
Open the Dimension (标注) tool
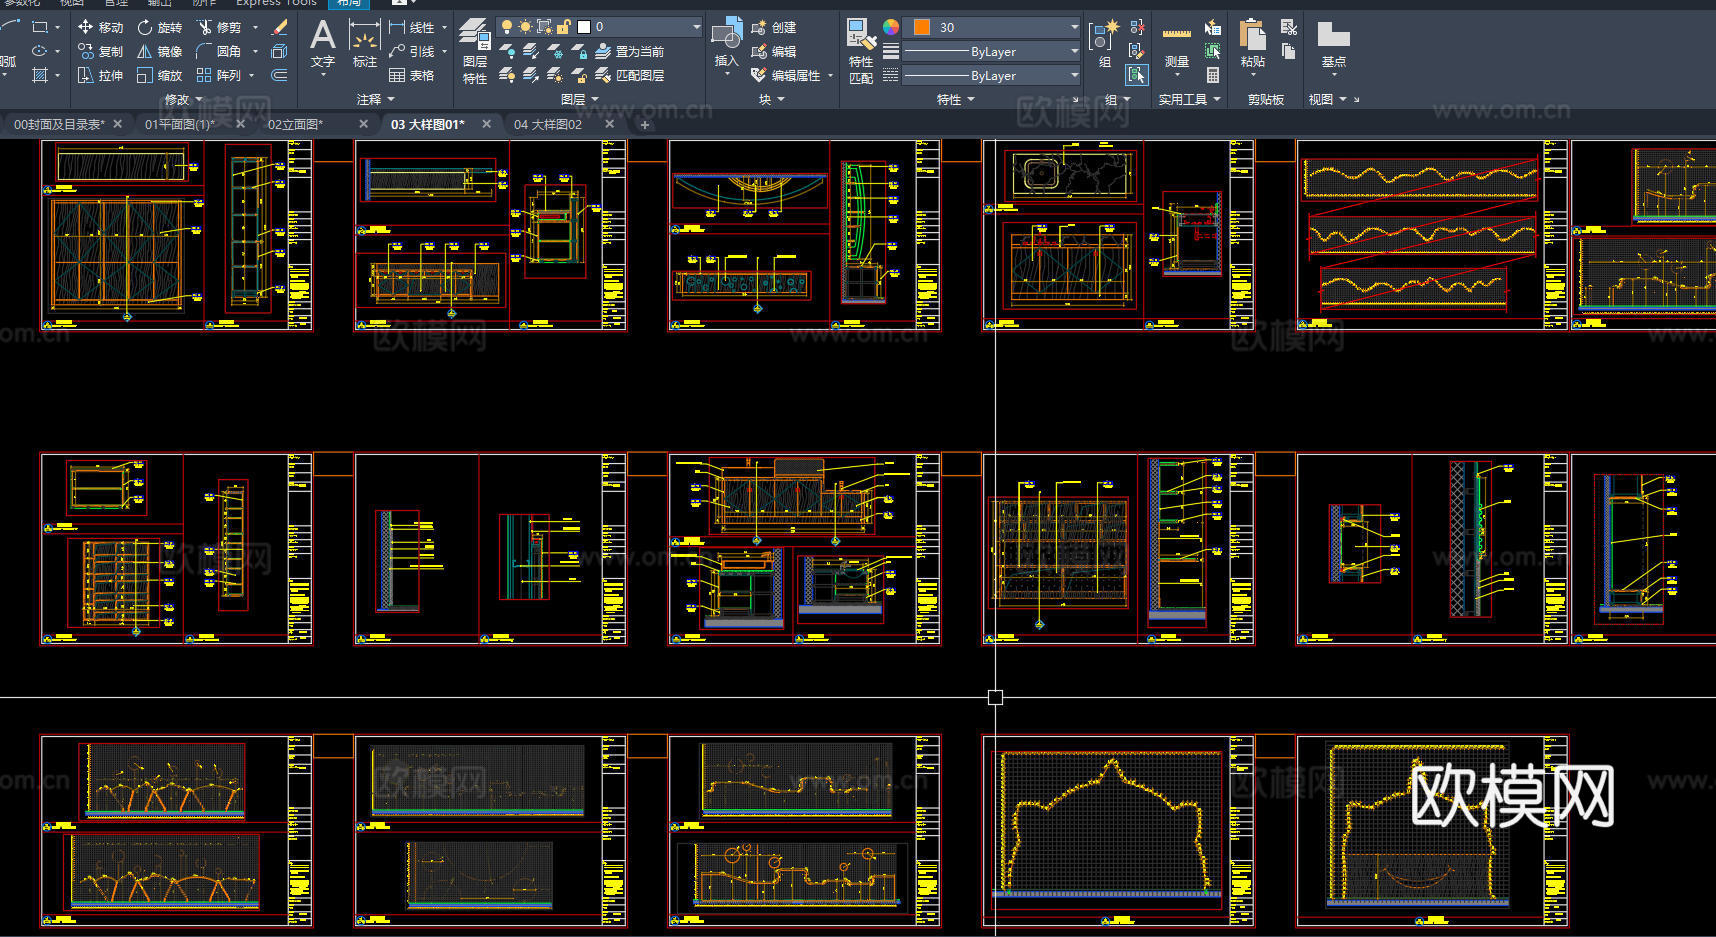coord(364,44)
